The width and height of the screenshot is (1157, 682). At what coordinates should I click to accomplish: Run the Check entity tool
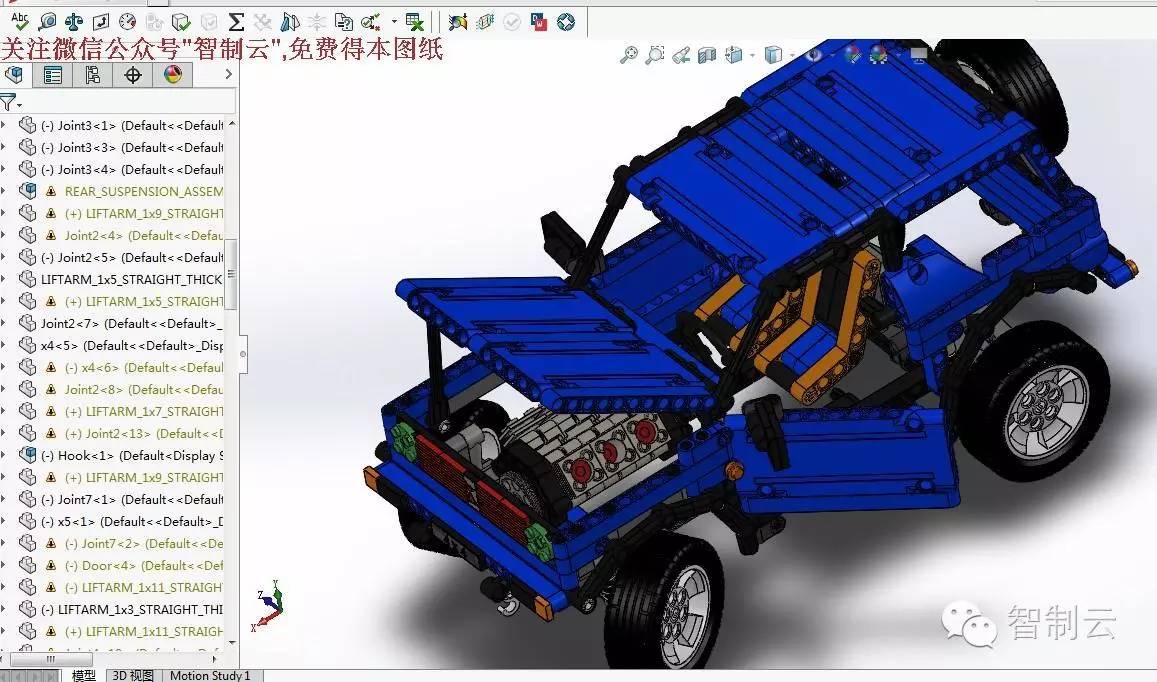coord(181,21)
